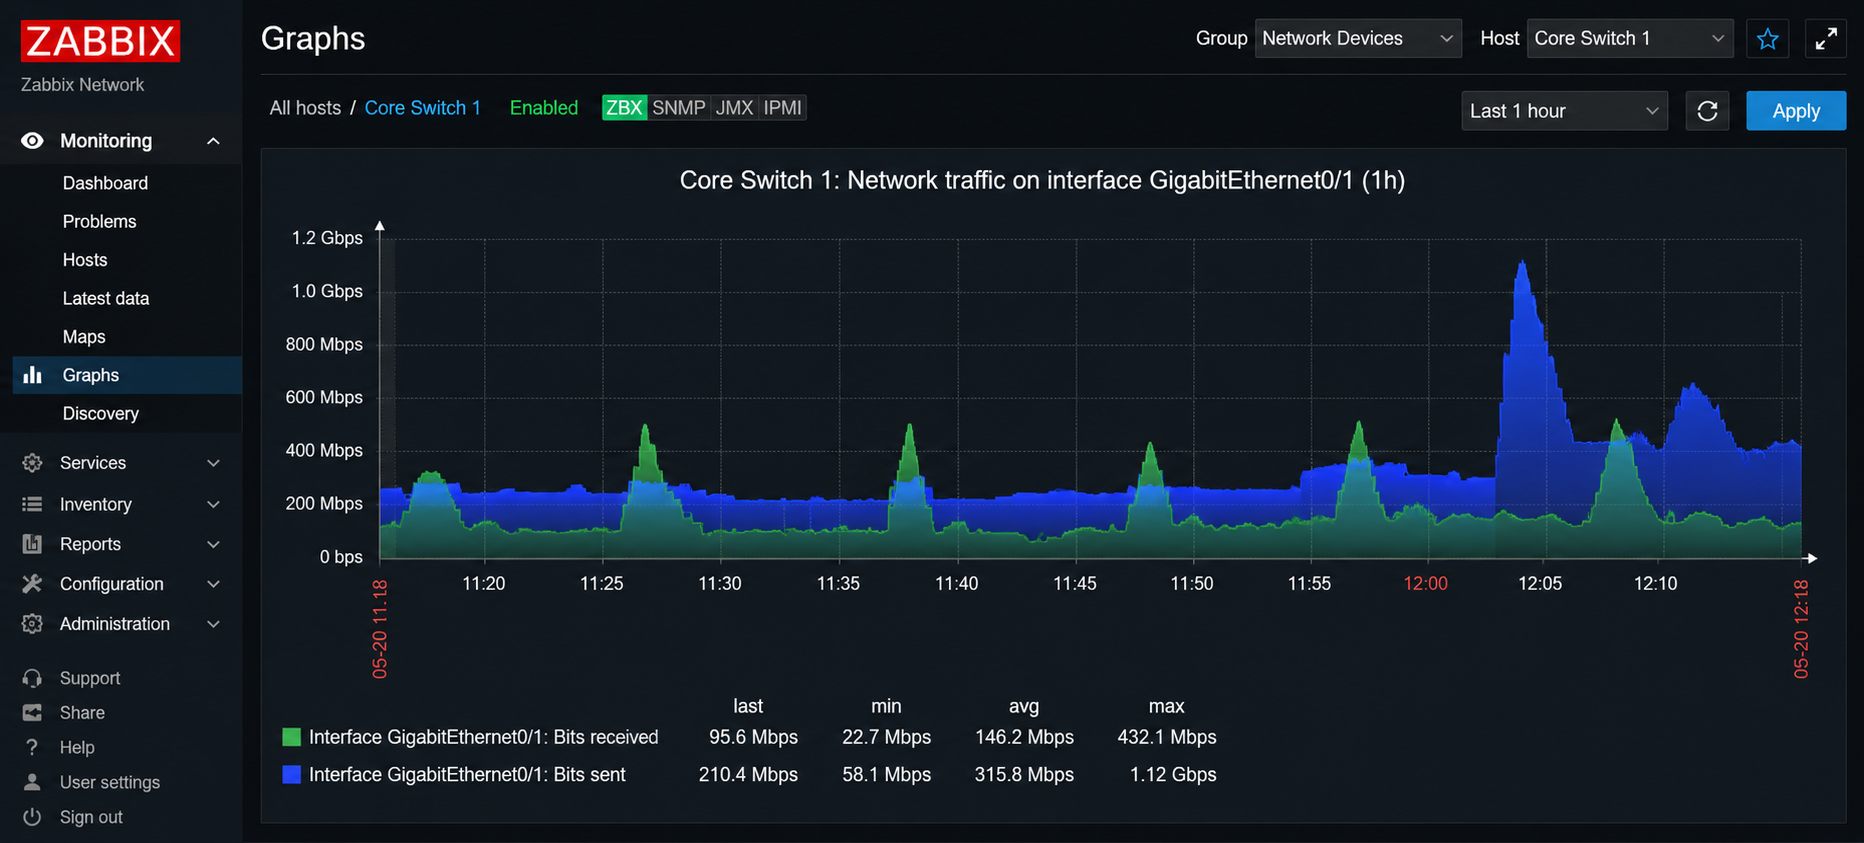Click the green ZBX availability badge
The image size is (1864, 843).
click(624, 108)
